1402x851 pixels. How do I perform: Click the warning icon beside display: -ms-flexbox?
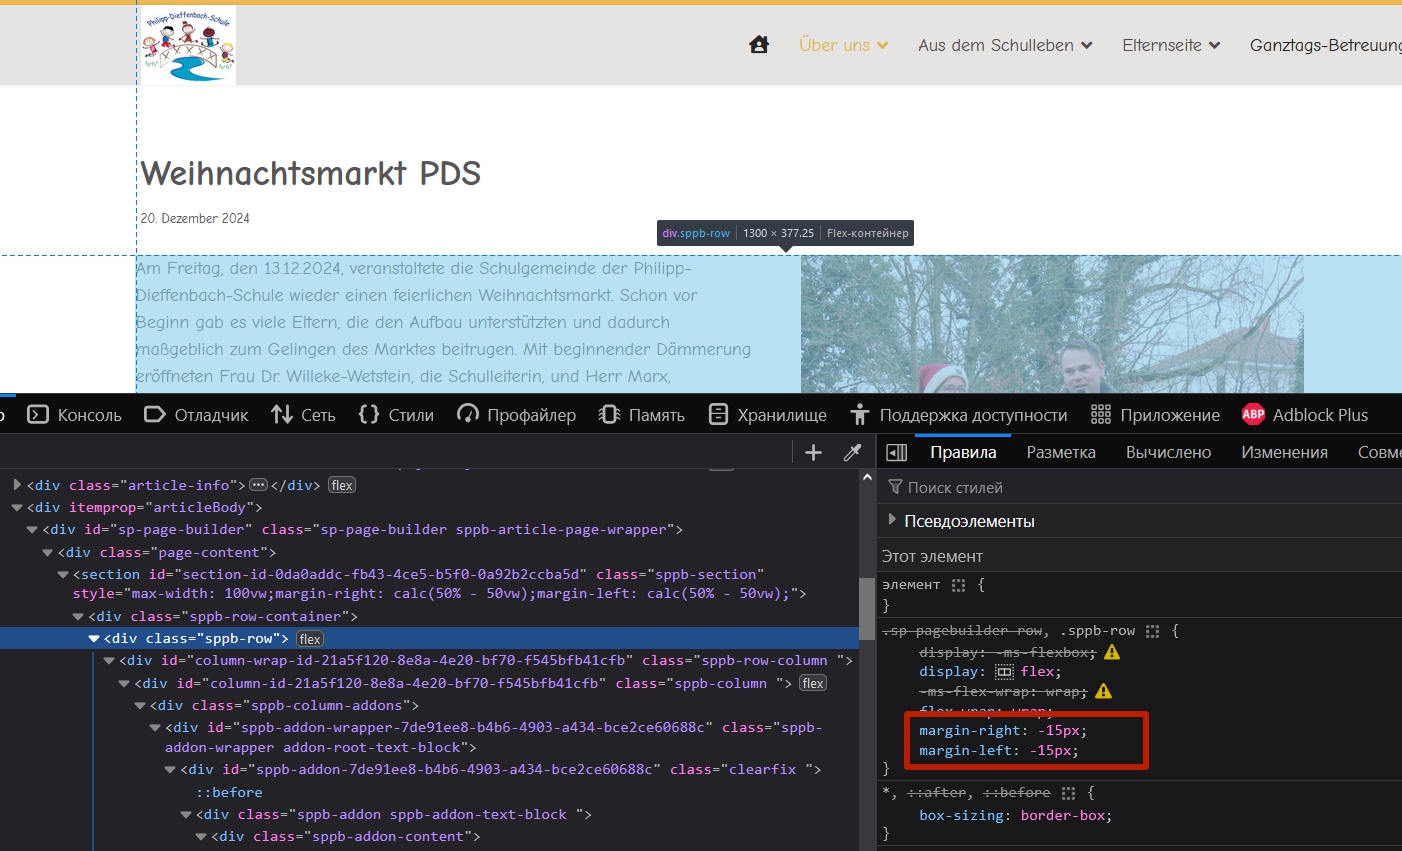tap(1112, 652)
